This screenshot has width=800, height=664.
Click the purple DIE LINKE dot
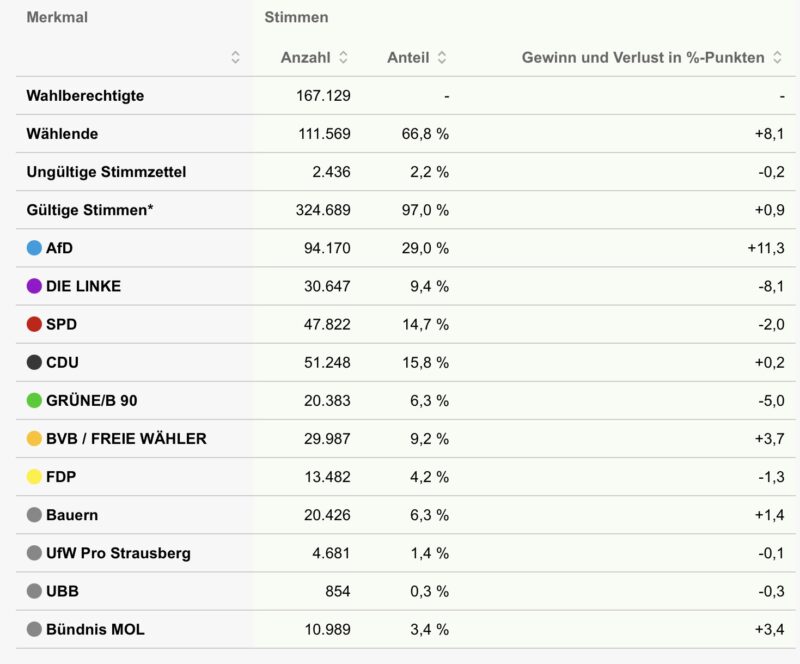click(34, 286)
